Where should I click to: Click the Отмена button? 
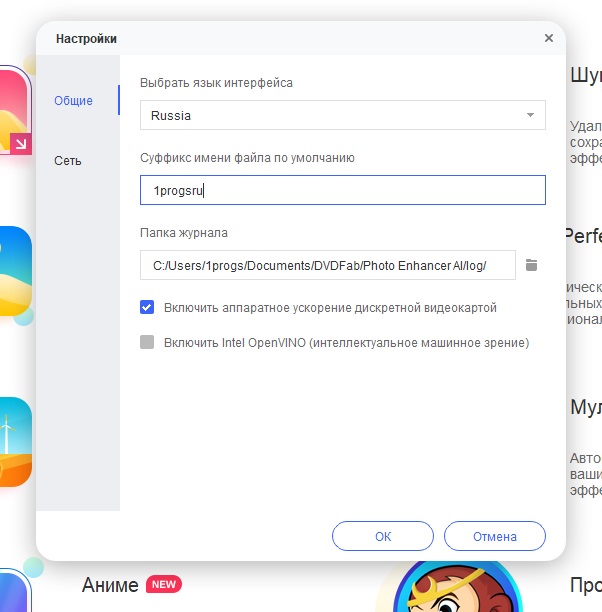pos(495,536)
